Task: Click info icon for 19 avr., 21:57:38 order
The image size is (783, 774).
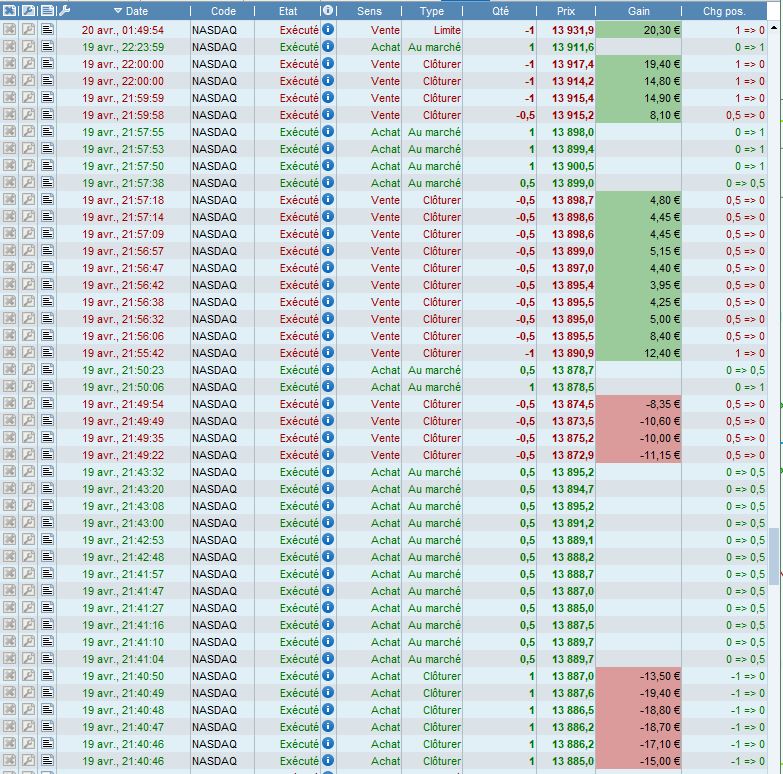Action: tap(328, 182)
